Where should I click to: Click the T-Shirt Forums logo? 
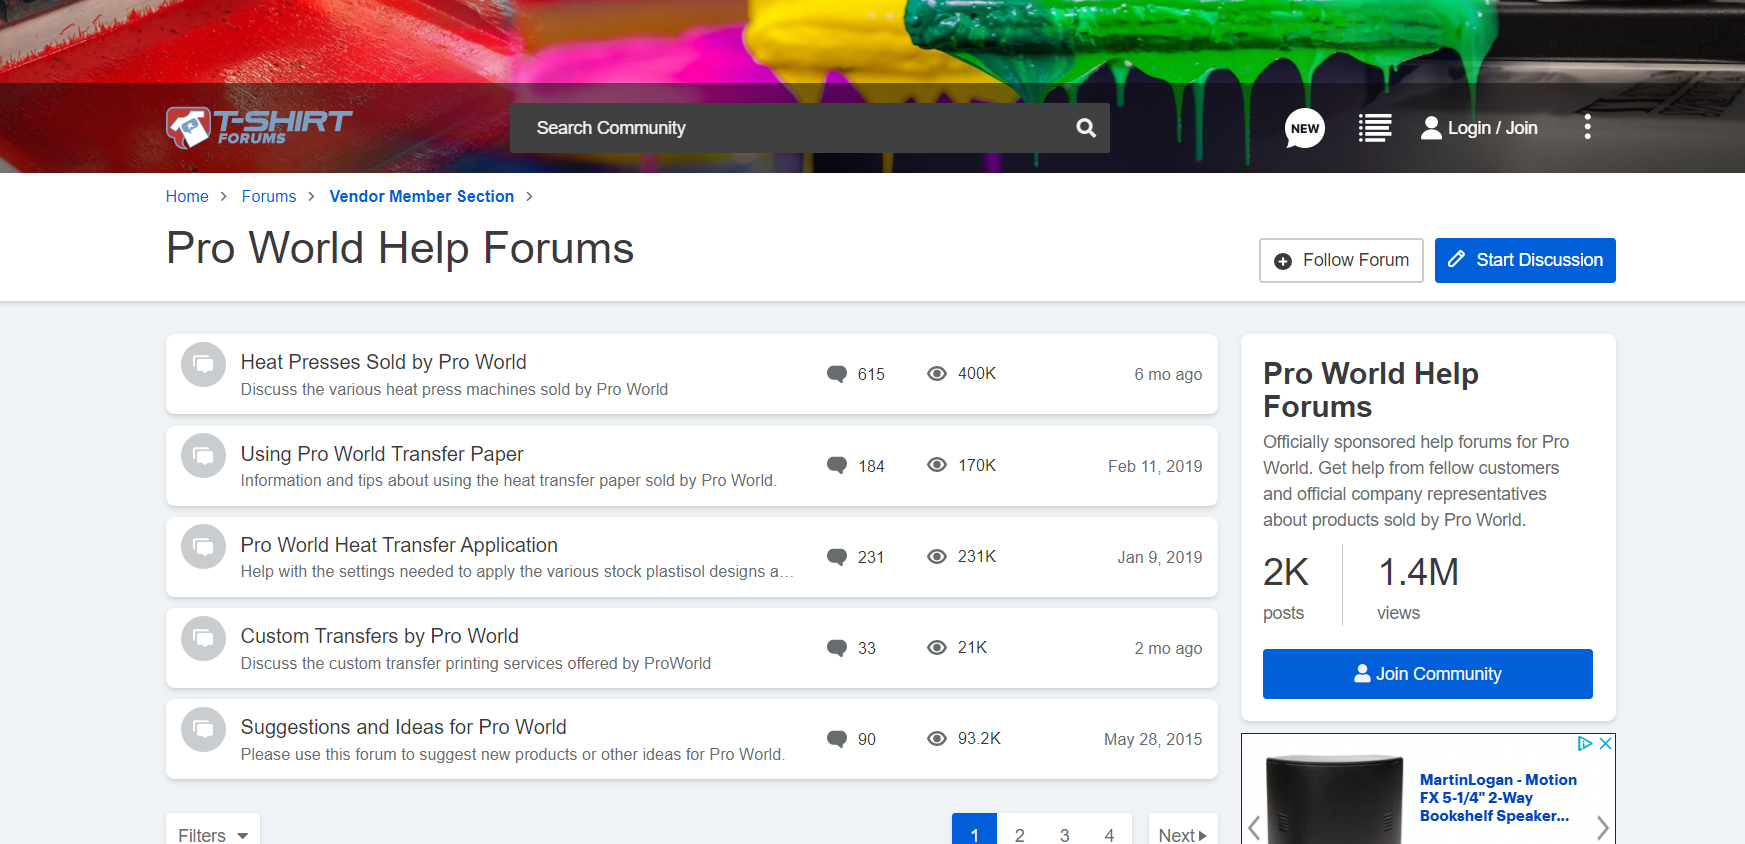coord(259,127)
